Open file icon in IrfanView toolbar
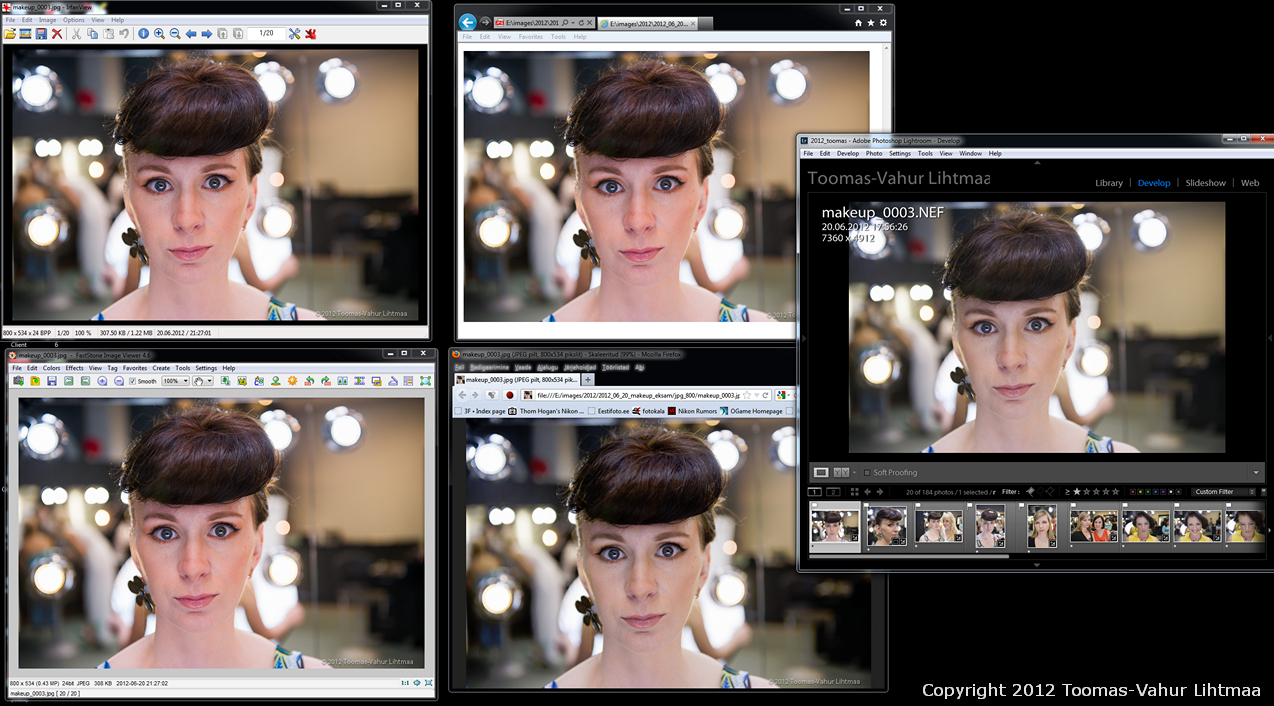The height and width of the screenshot is (706, 1274). coord(10,34)
